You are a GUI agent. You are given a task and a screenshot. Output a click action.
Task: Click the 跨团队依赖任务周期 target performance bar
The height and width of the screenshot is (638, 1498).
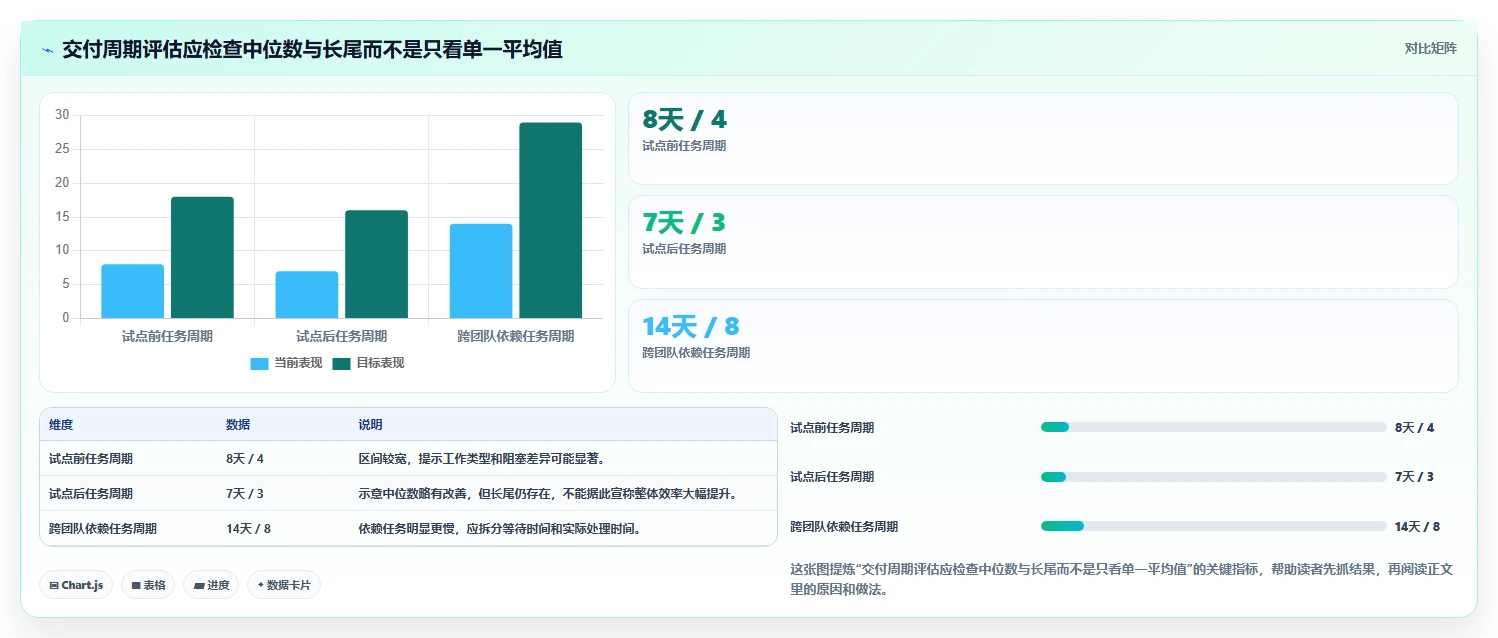pyautogui.click(x=550, y=220)
